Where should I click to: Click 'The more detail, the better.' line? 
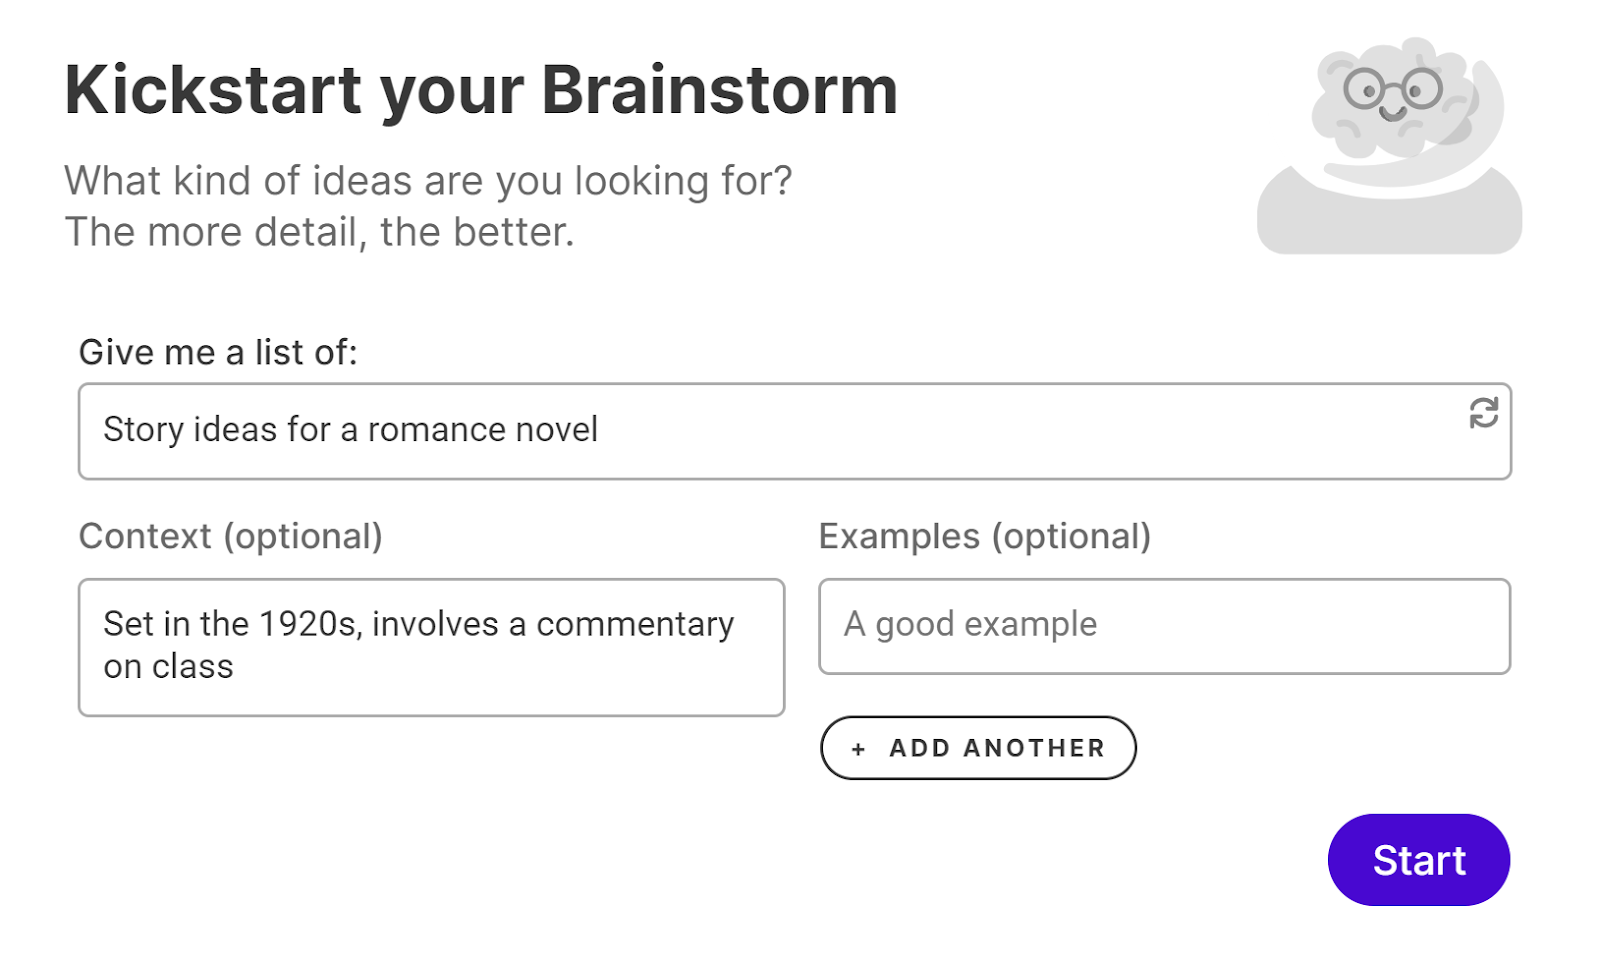[319, 232]
